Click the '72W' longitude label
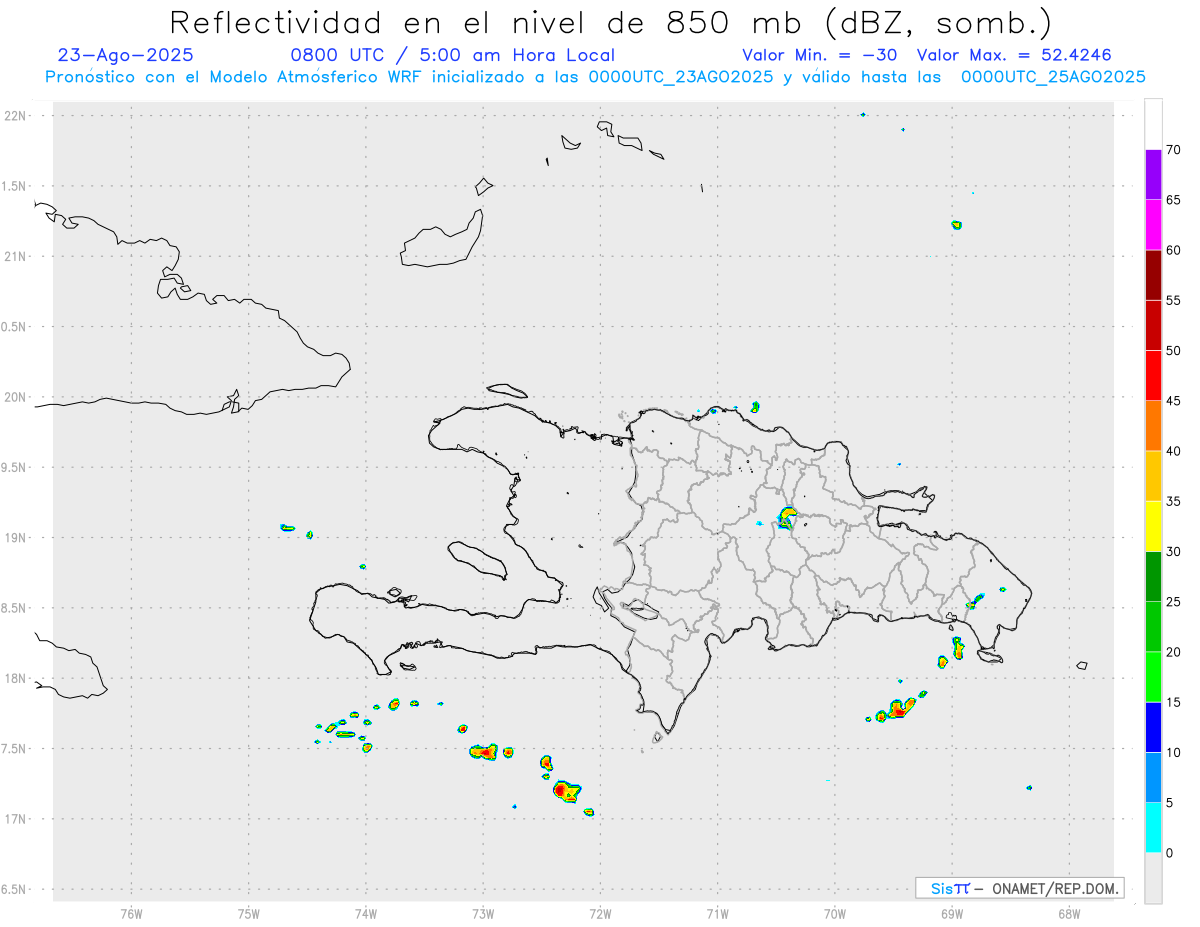Viewport: 1200px width, 927px height. (x=600, y=912)
